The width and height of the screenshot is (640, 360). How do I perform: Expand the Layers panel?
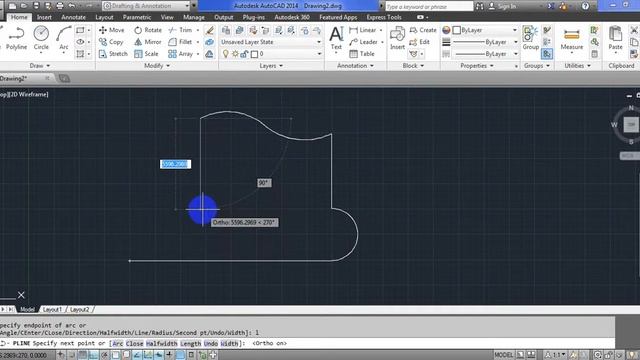tap(271, 66)
